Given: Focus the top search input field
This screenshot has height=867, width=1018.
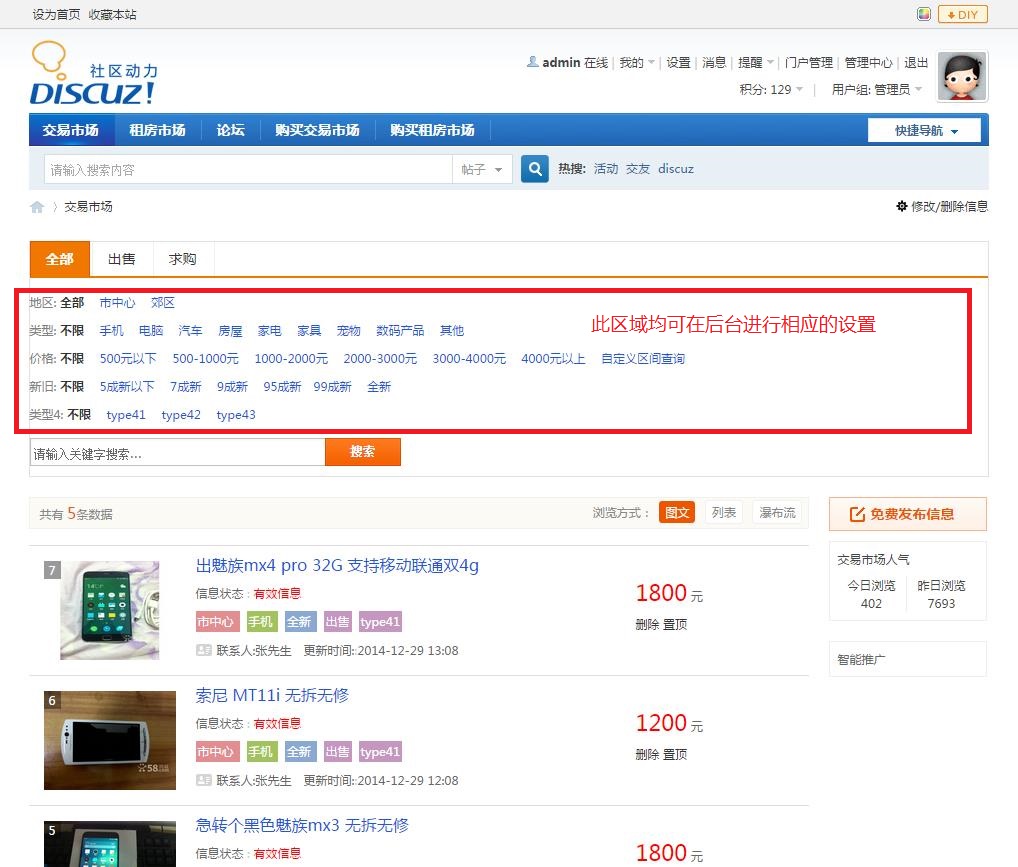Looking at the screenshot, I should tap(248, 170).
